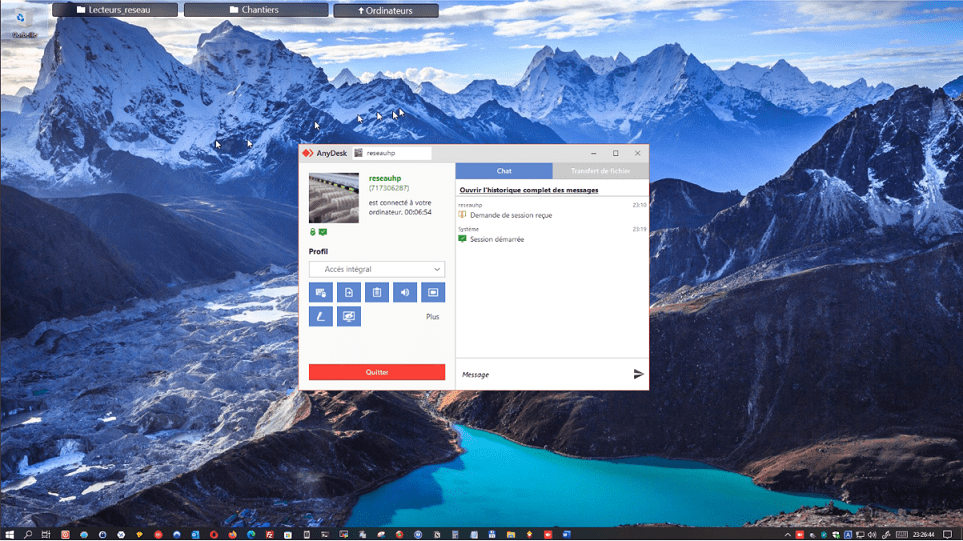Open the command terminal taskbar icon

[325, 534]
